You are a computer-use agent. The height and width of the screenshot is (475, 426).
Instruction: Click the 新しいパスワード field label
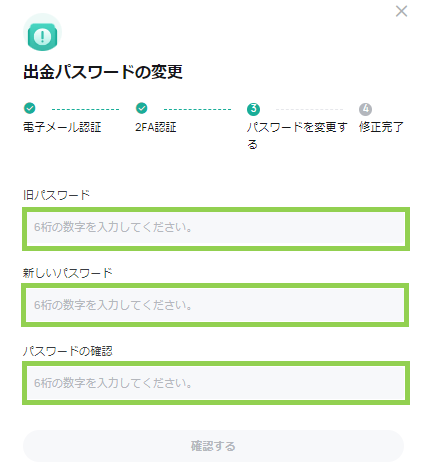[68, 273]
